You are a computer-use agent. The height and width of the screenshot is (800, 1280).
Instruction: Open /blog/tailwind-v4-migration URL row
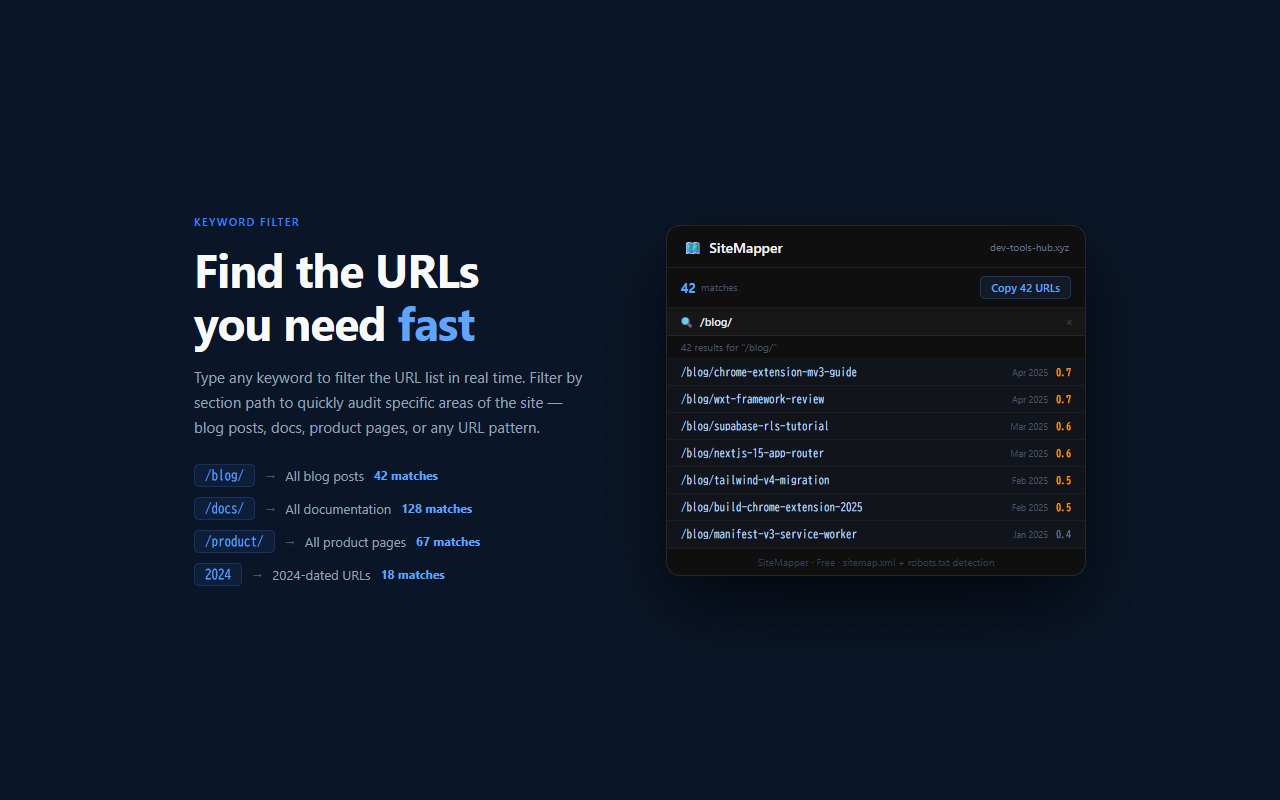876,480
